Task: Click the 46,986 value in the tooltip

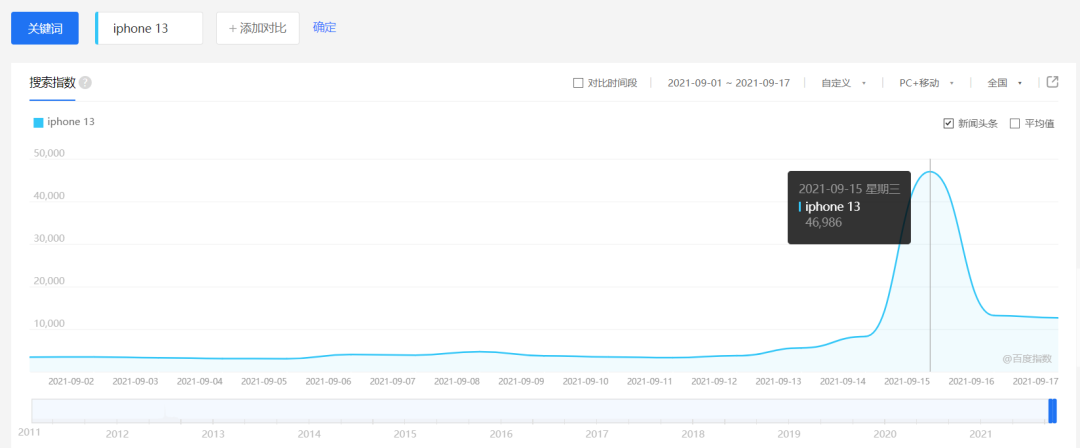Action: (x=823, y=223)
